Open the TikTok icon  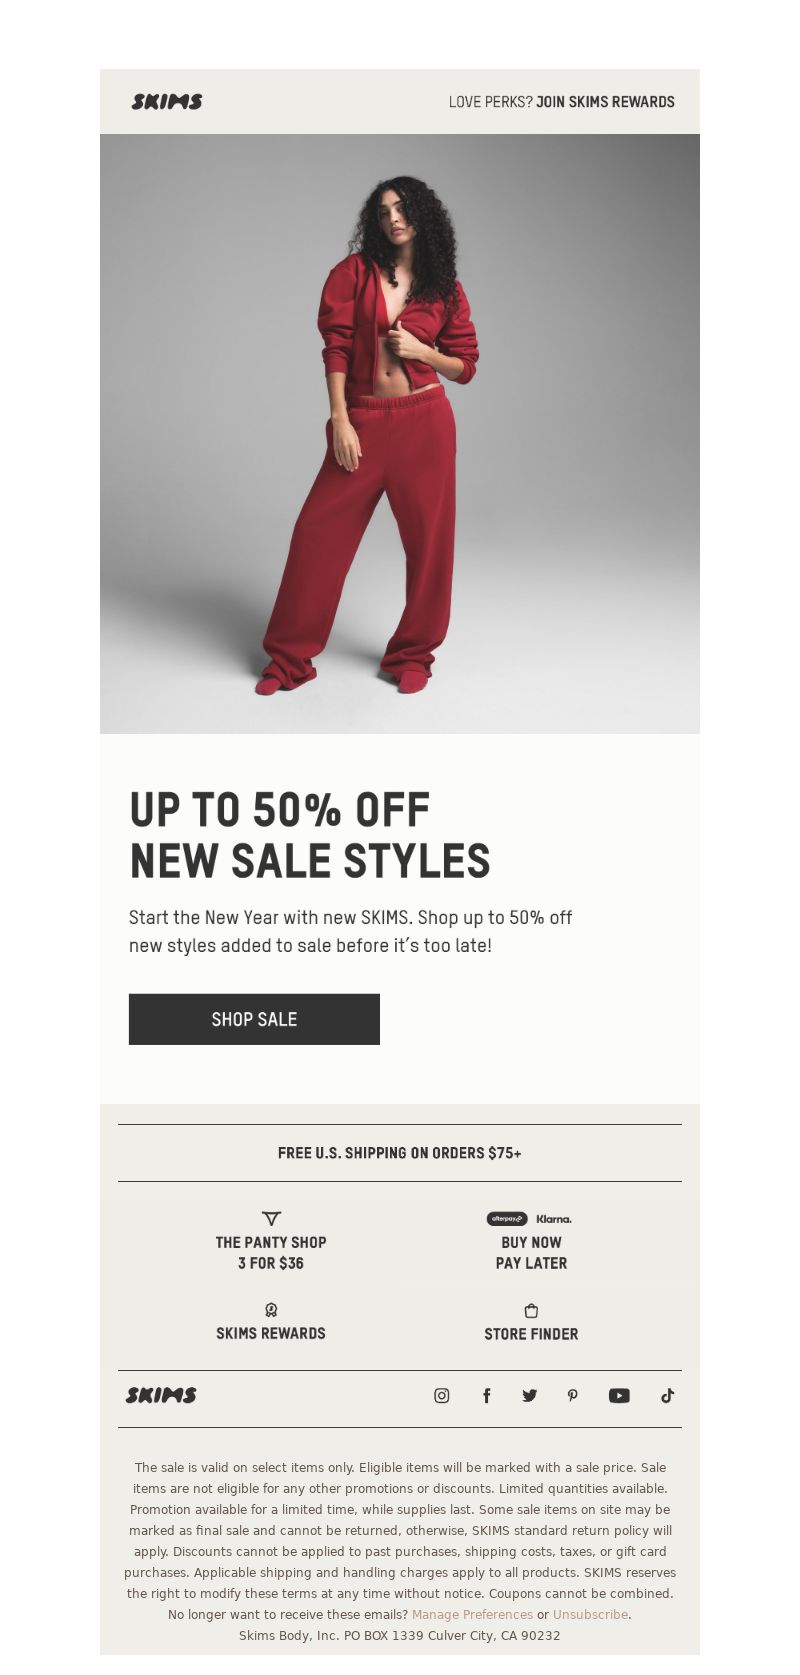tap(667, 1395)
